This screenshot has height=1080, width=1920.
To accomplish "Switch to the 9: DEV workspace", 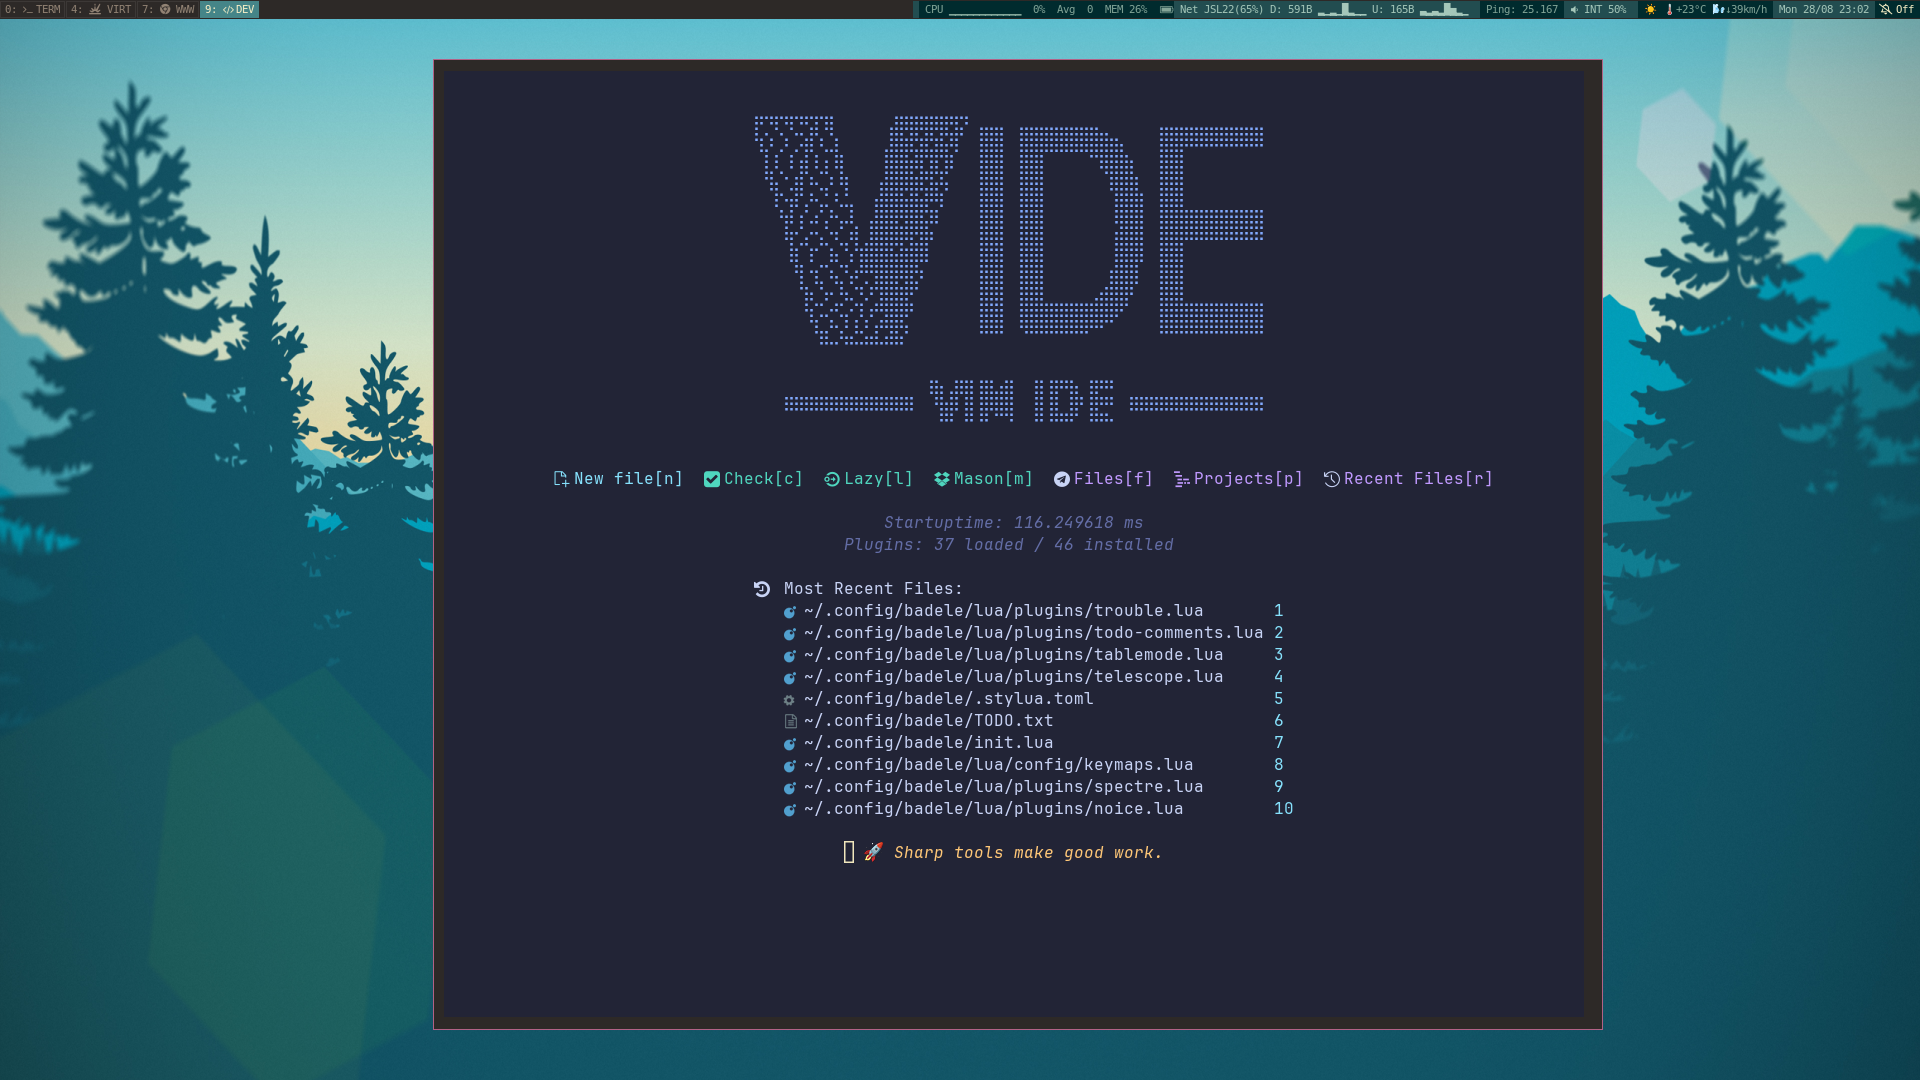I will point(229,9).
